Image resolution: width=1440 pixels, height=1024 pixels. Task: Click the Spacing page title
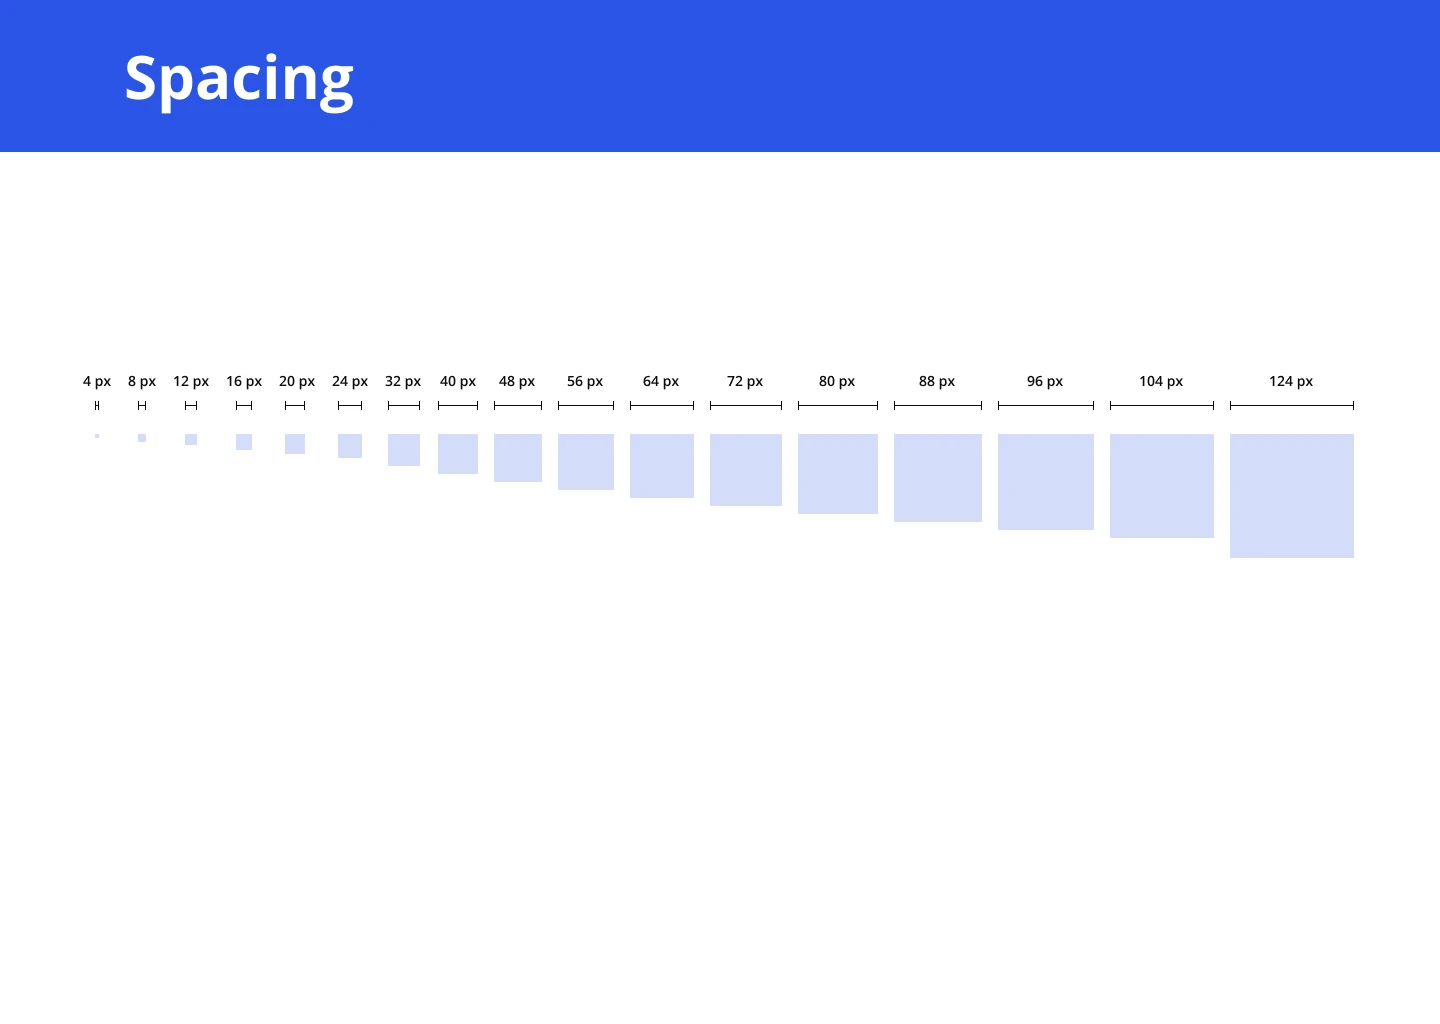239,78
